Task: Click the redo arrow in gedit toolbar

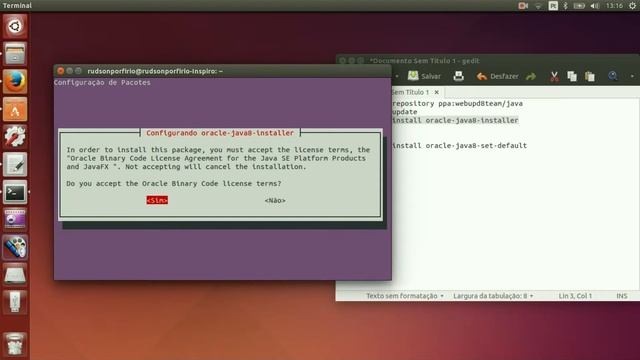Action: (x=531, y=76)
